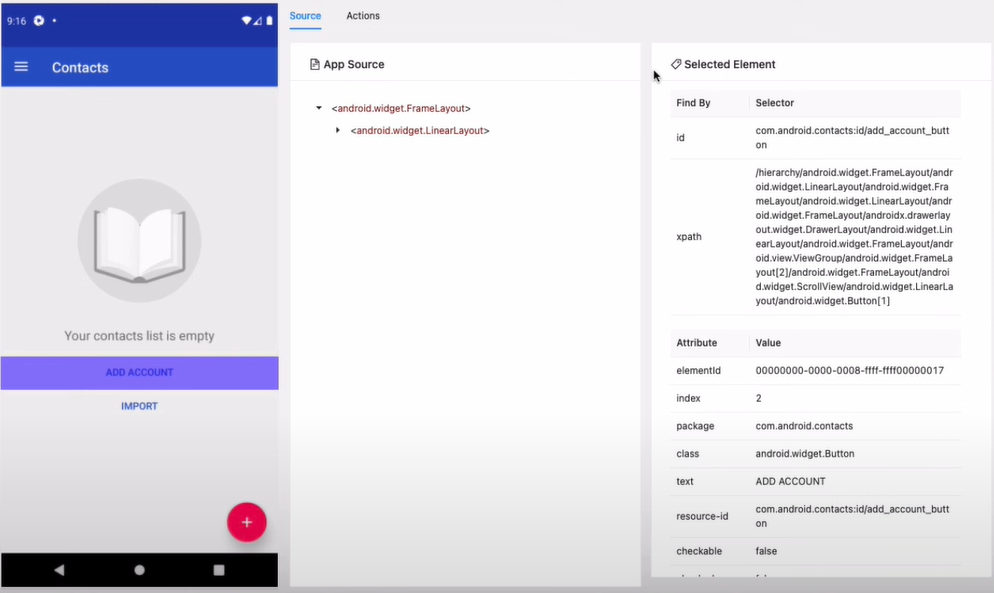
Task: Click 'Your contacts list is empty' text
Action: [139, 336]
